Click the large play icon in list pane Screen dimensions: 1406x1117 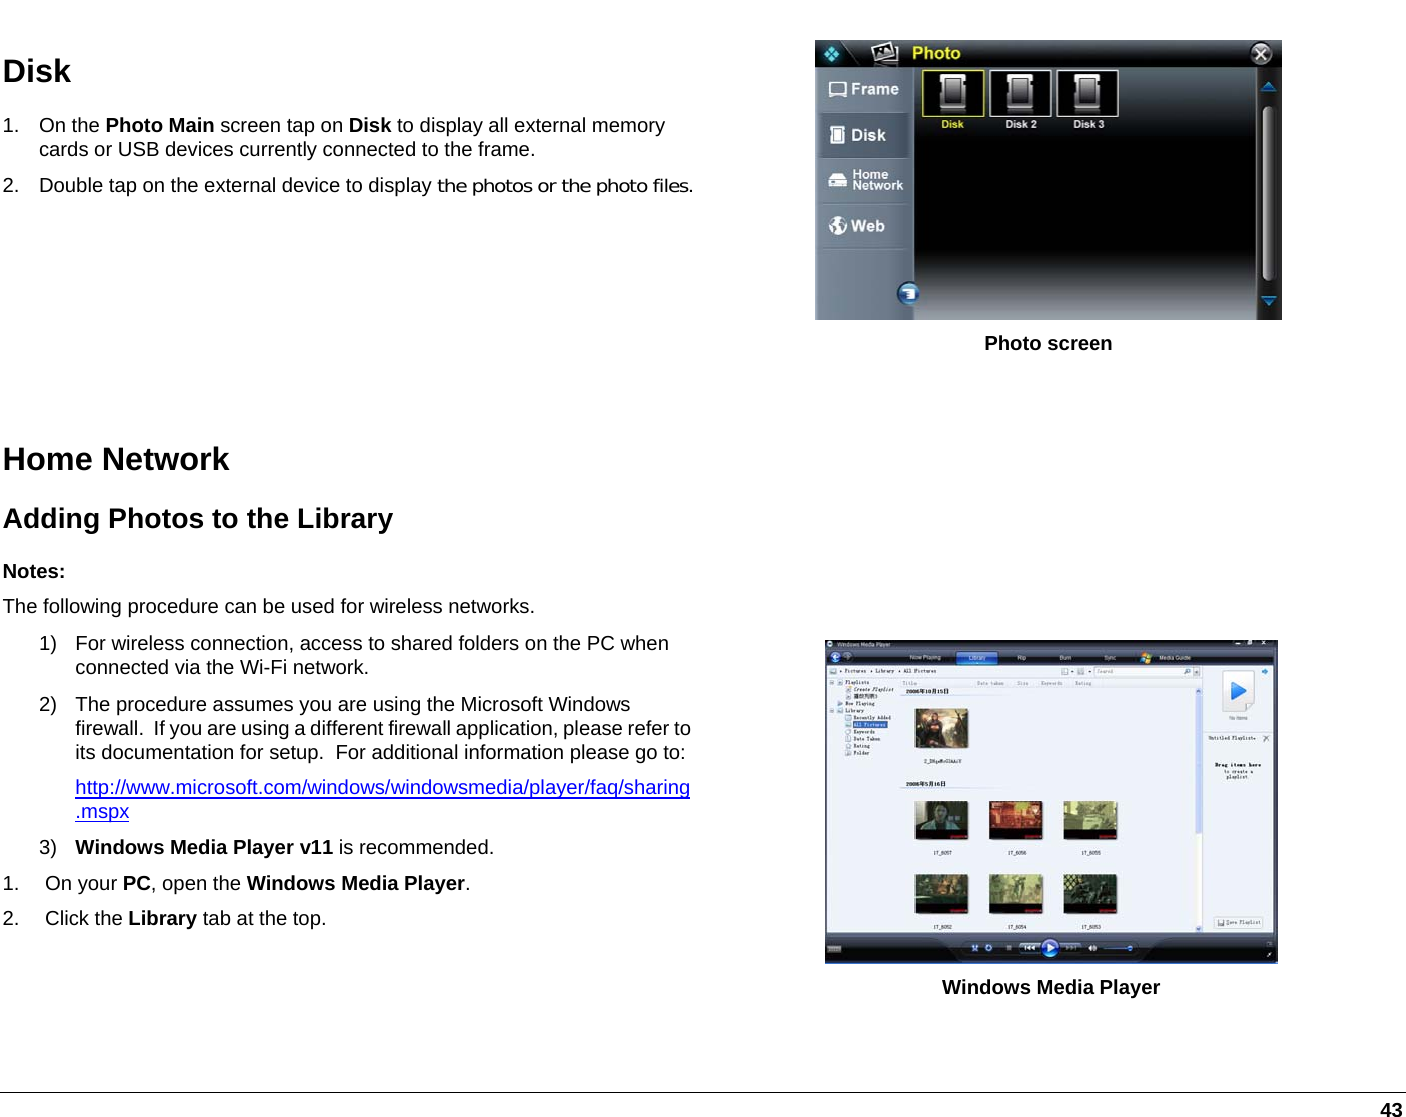(1238, 691)
